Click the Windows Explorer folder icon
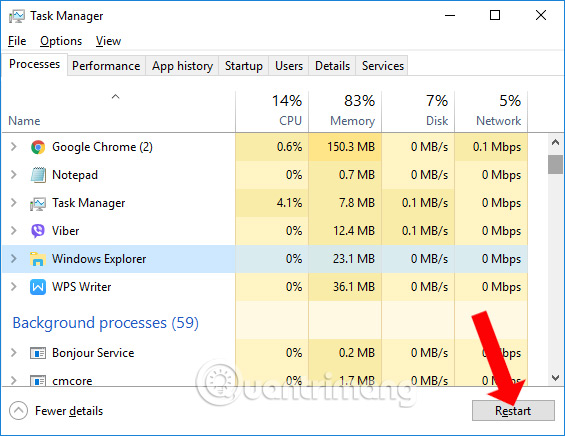Image resolution: width=565 pixels, height=436 pixels. [x=38, y=259]
